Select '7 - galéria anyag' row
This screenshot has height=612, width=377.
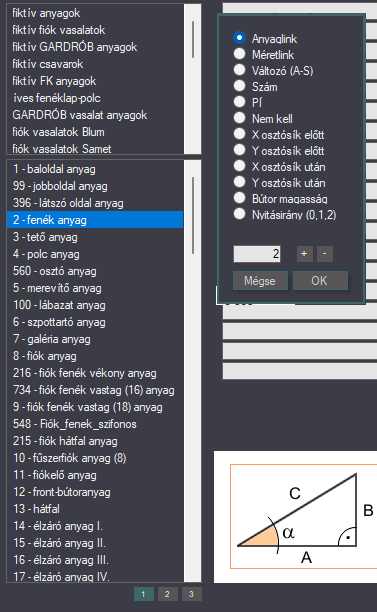coord(95,339)
